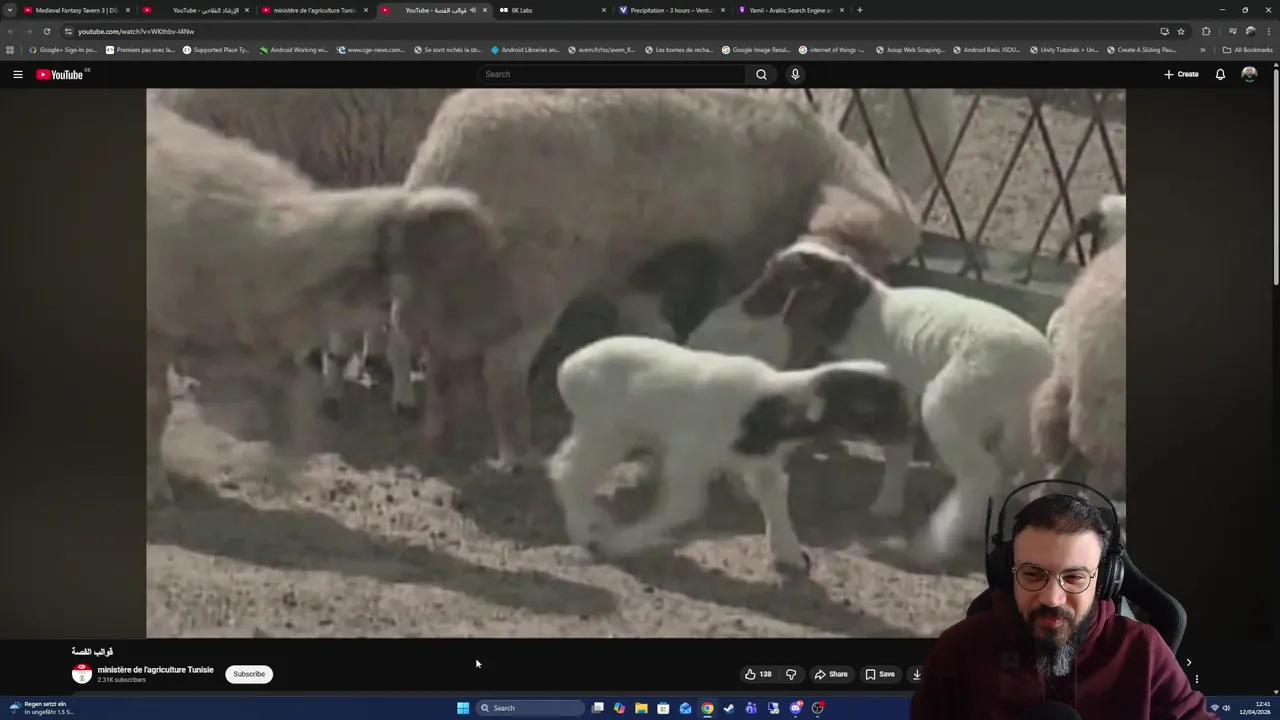
Task: Click the magnifier search submit button
Action: pyautogui.click(x=761, y=74)
